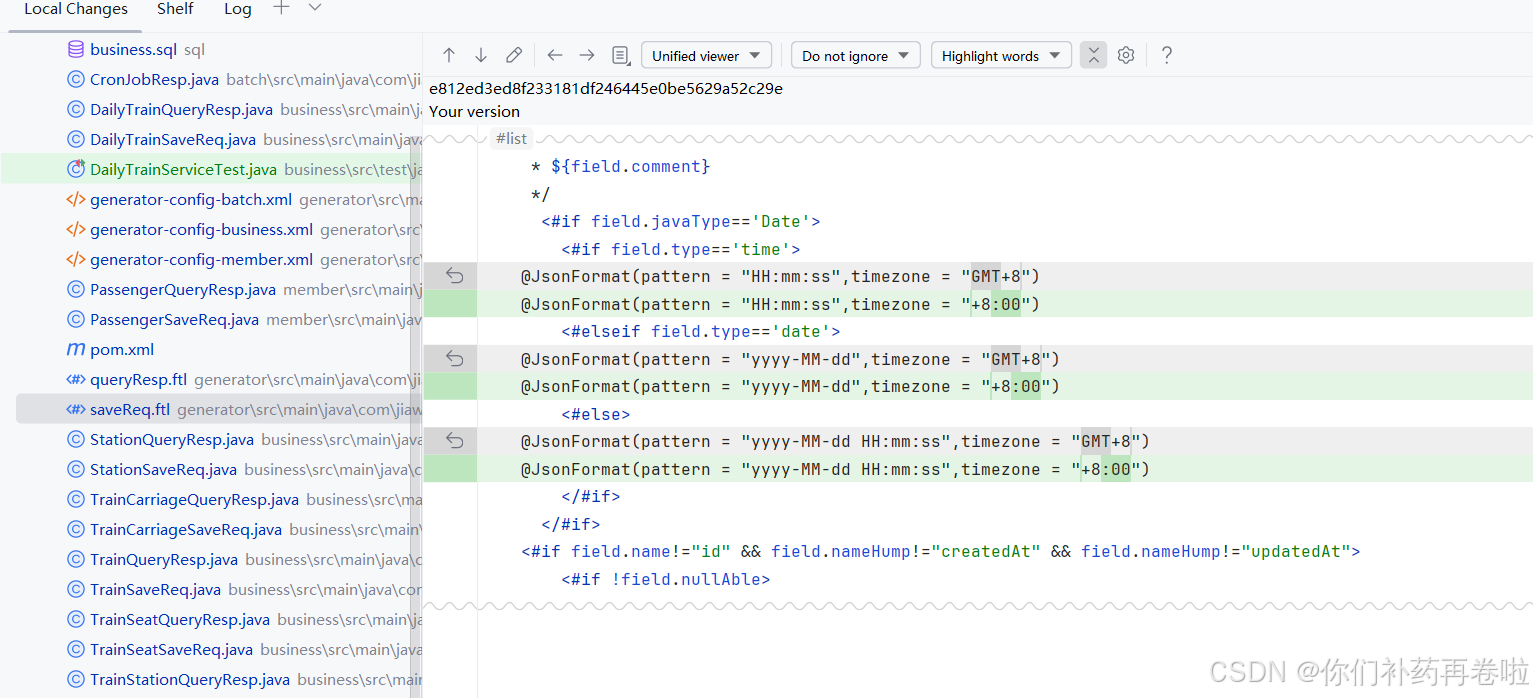Toggle collapse unchanged fragments button
This screenshot has height=698, width=1533.
pyautogui.click(x=1093, y=55)
